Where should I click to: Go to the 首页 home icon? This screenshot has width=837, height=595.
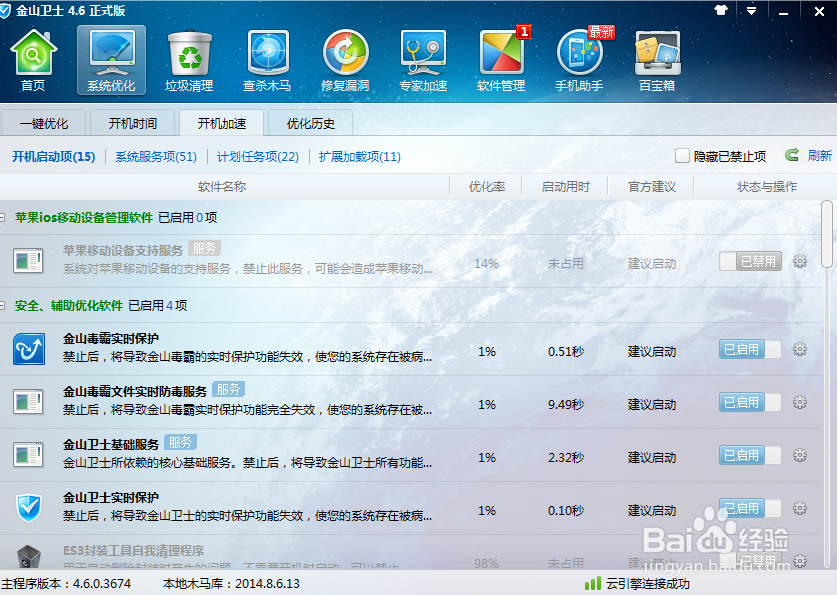tap(33, 60)
